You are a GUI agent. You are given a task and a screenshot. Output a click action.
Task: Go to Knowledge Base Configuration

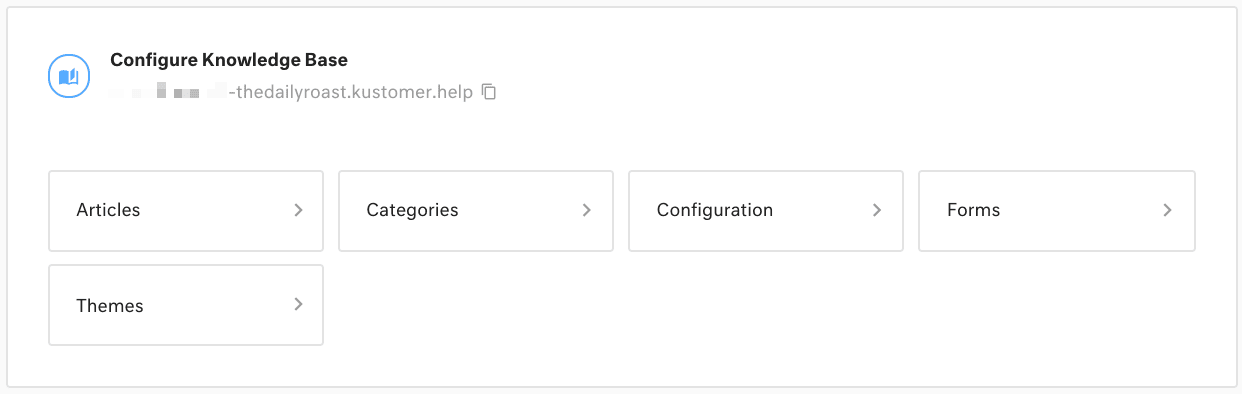point(766,210)
